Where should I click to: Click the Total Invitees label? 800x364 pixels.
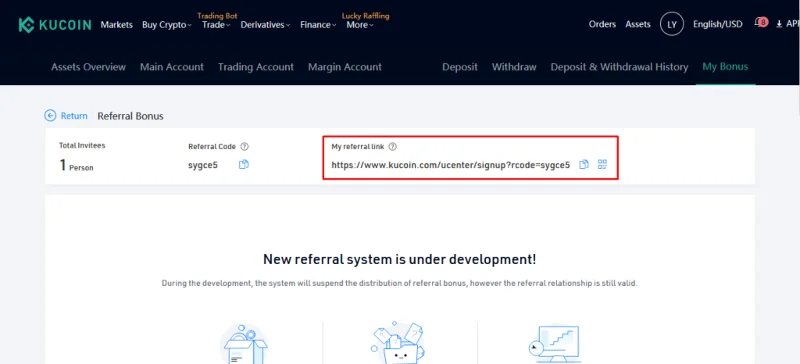tap(82, 145)
